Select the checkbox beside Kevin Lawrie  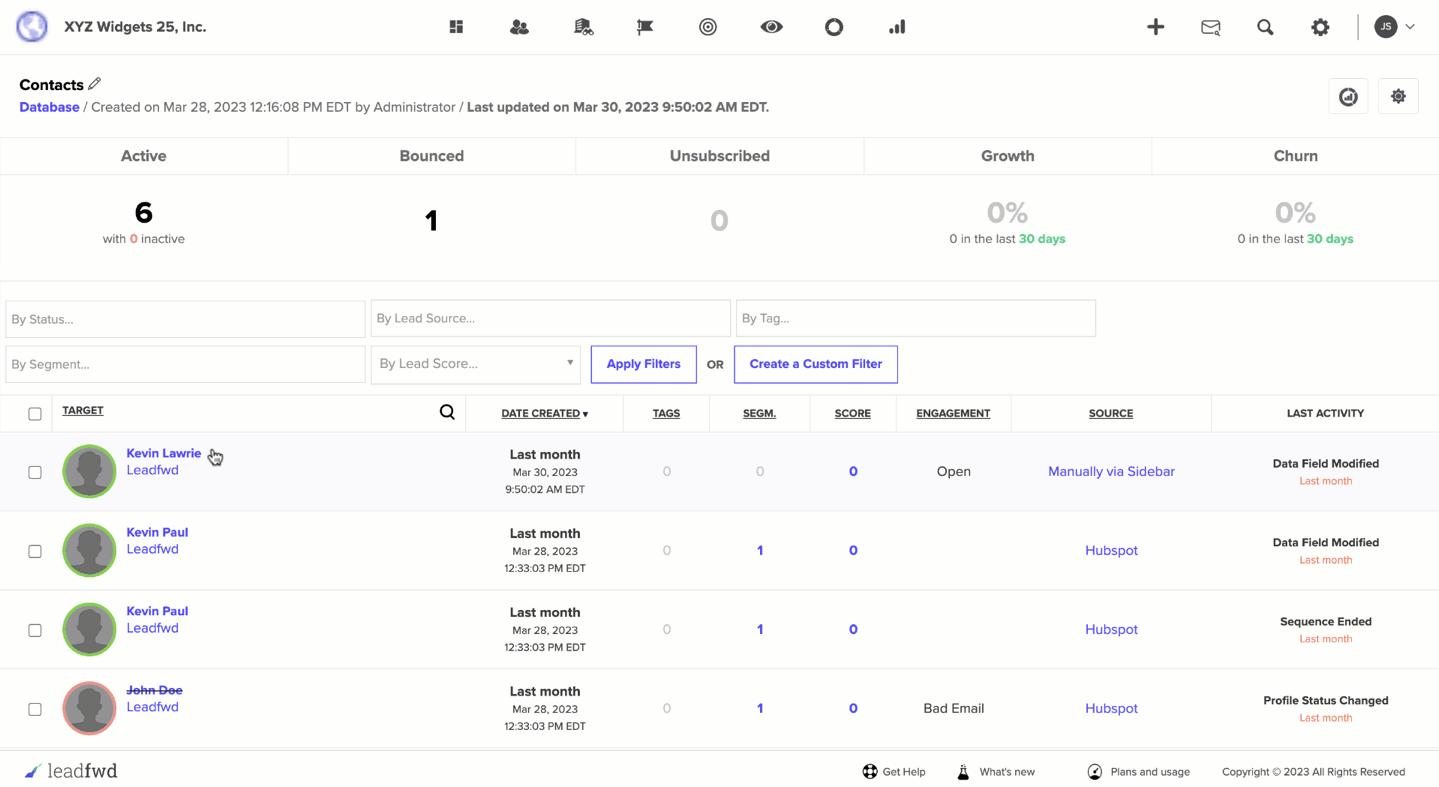click(35, 471)
